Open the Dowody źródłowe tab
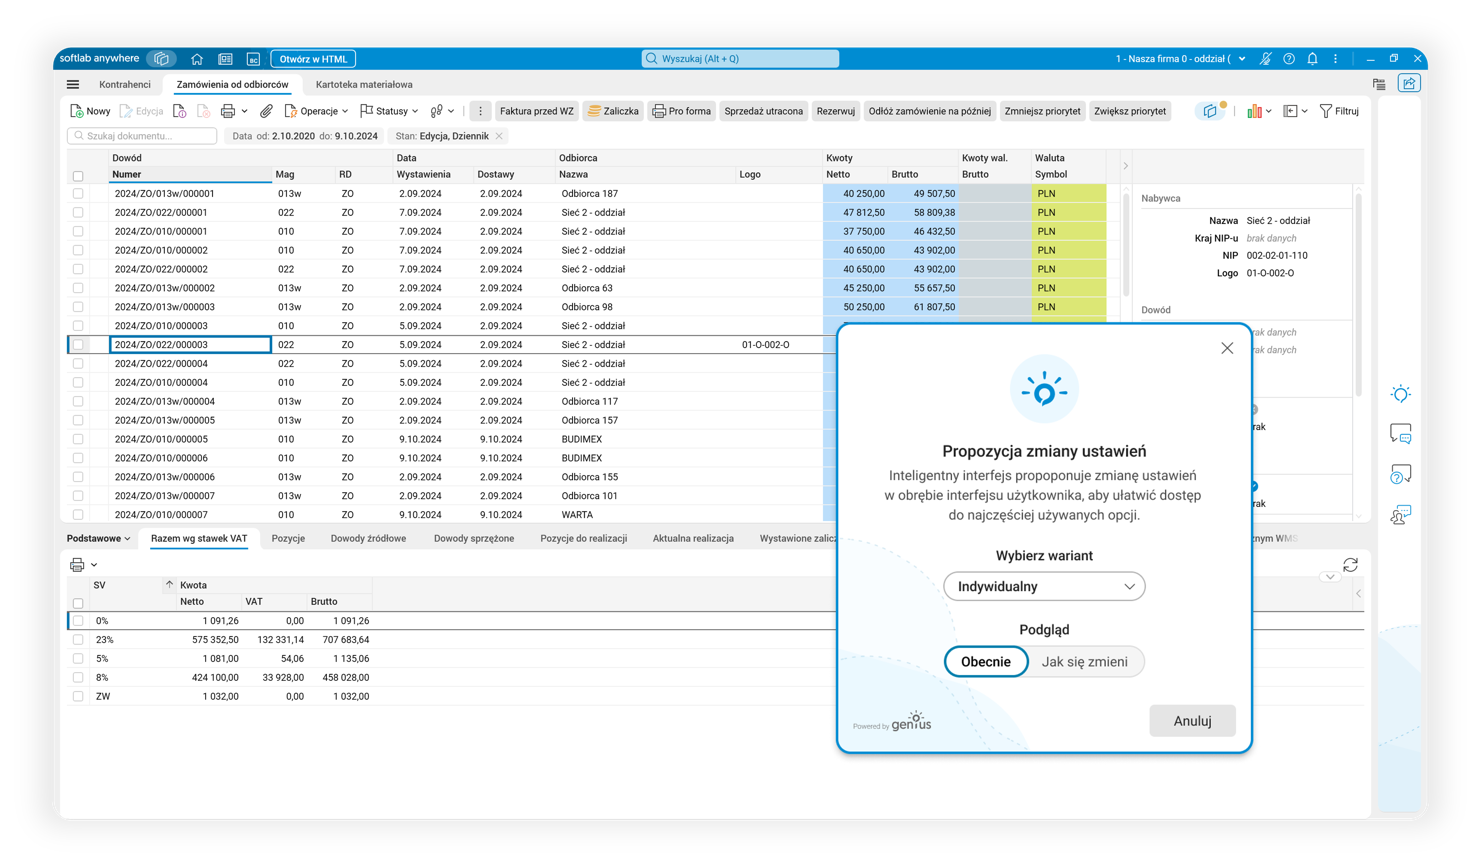Screen dimensions: 1481x866 point(368,539)
